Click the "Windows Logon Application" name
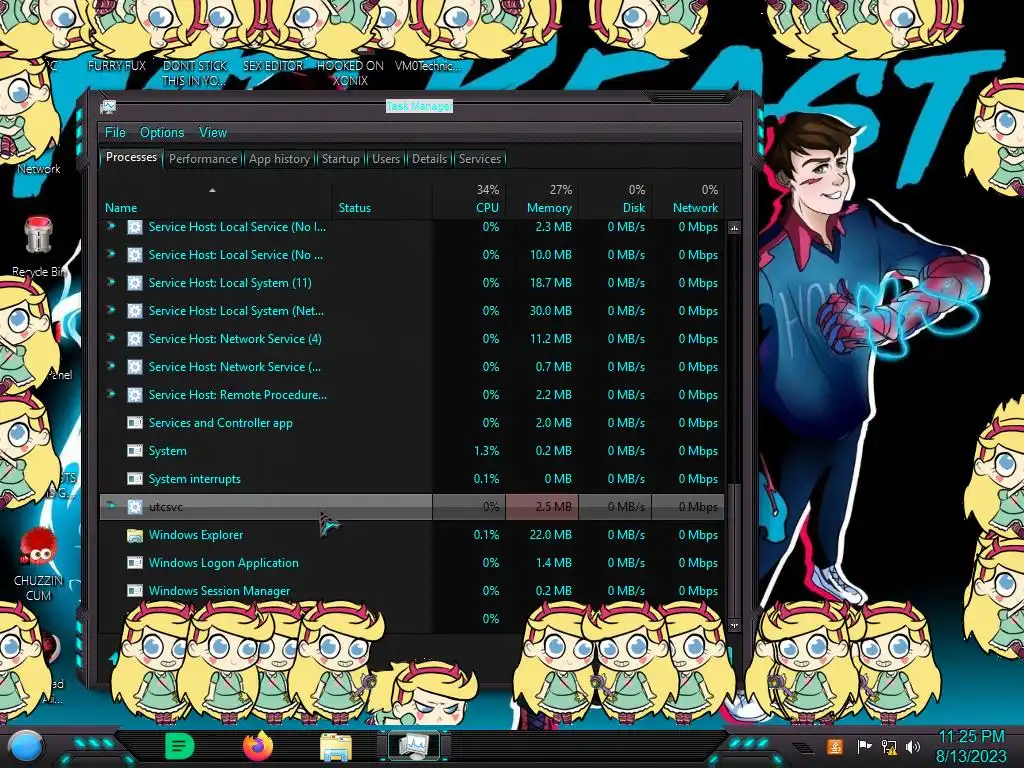 click(x=223, y=563)
